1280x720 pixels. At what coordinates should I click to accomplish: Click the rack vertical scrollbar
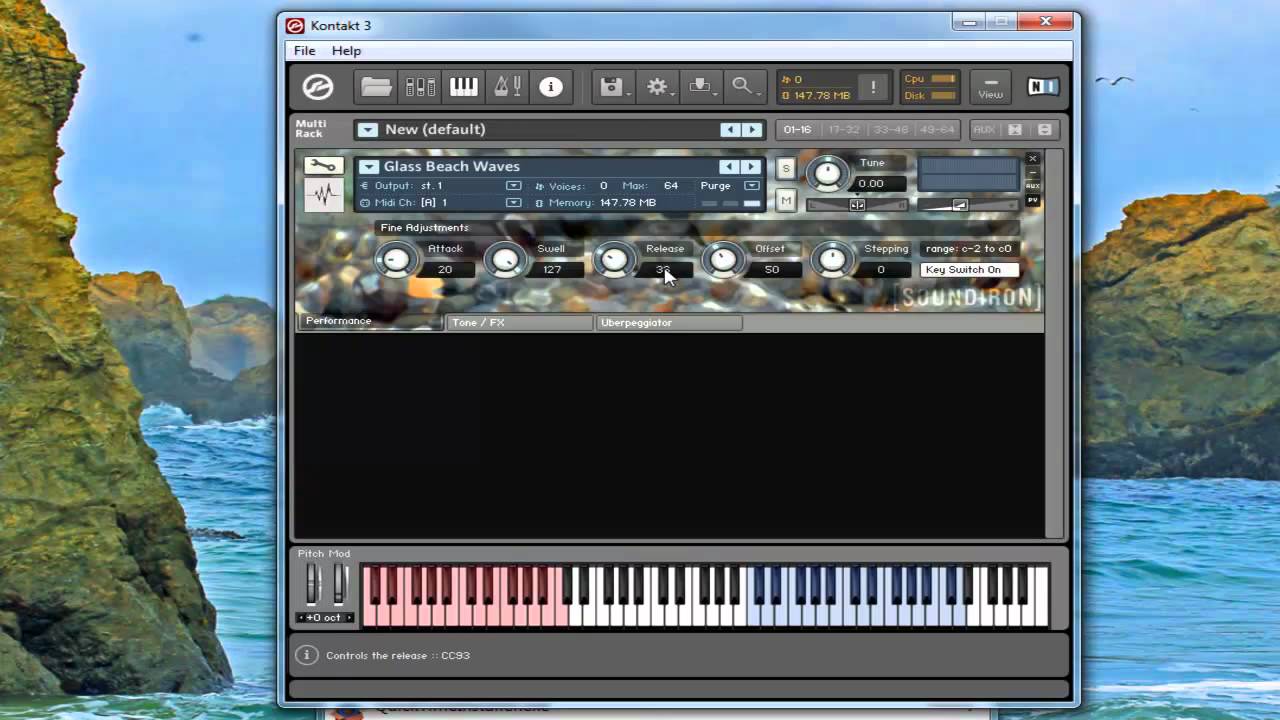[1055, 343]
